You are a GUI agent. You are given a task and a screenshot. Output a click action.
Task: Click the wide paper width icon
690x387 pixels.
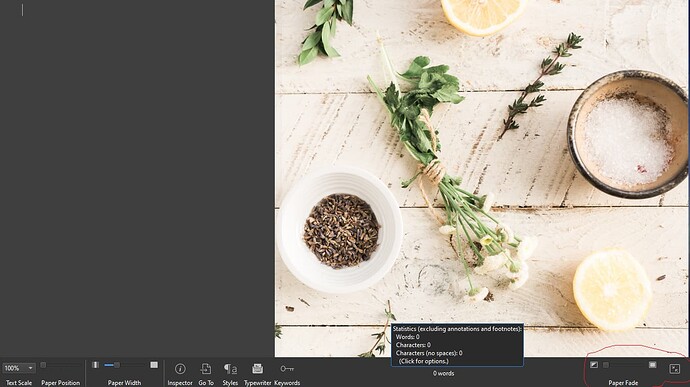click(154, 365)
